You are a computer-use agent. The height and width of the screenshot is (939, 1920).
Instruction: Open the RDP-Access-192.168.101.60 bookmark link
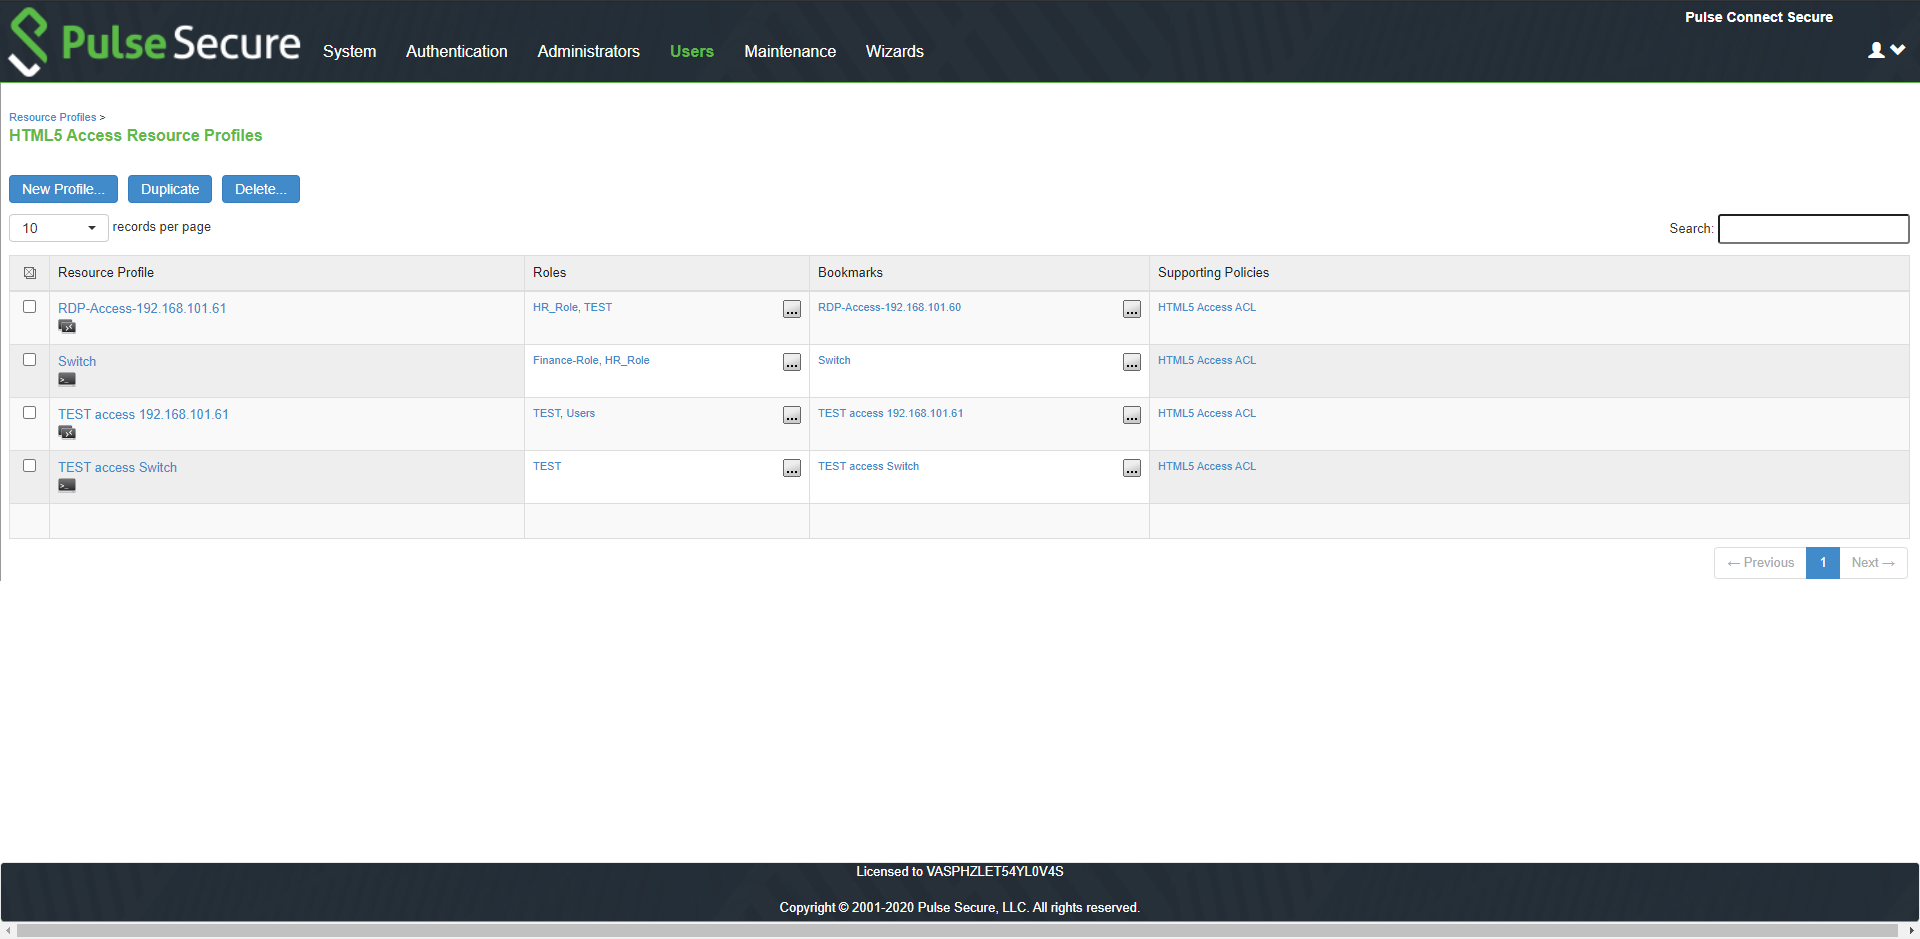(889, 307)
